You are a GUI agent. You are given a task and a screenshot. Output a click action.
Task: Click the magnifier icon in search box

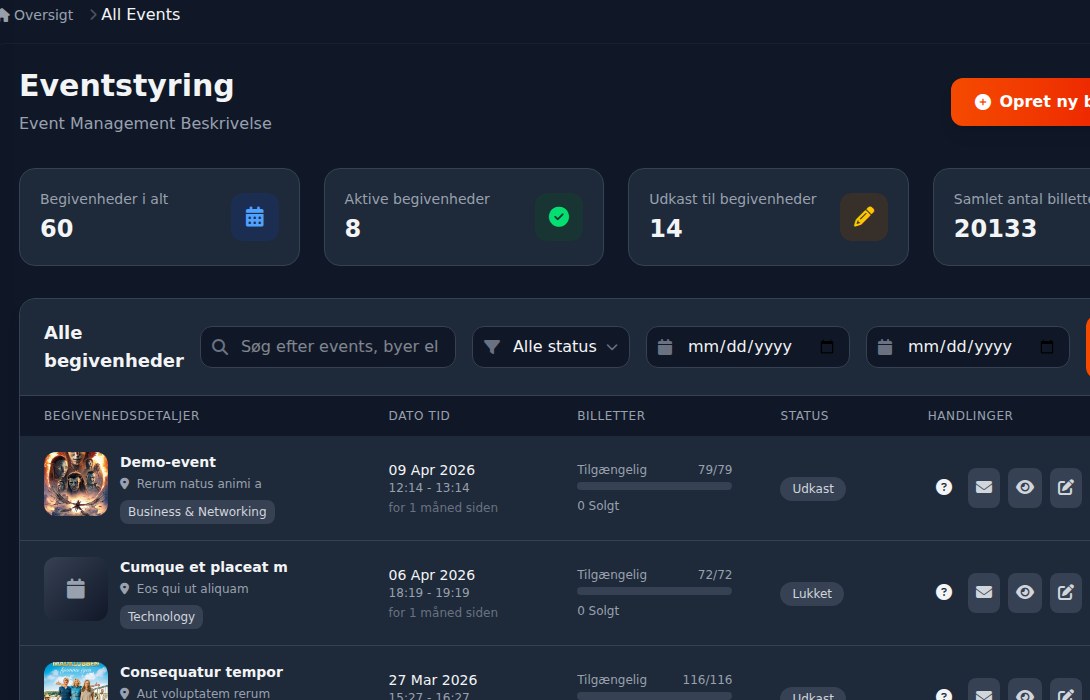(x=220, y=347)
